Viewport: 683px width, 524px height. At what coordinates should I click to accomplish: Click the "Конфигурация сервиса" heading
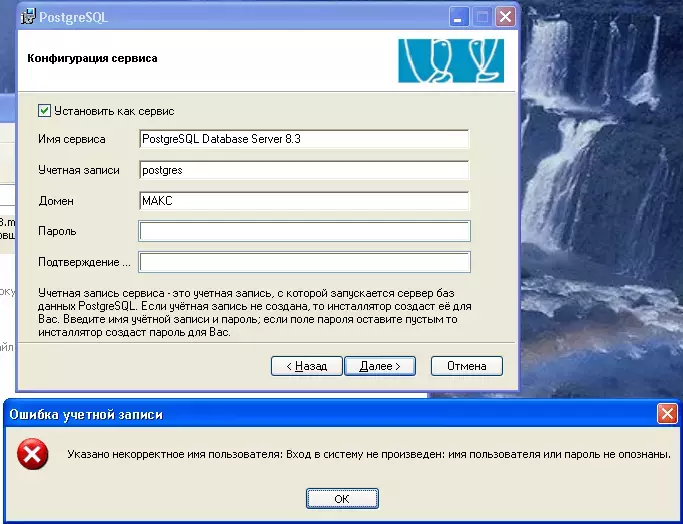click(x=92, y=58)
